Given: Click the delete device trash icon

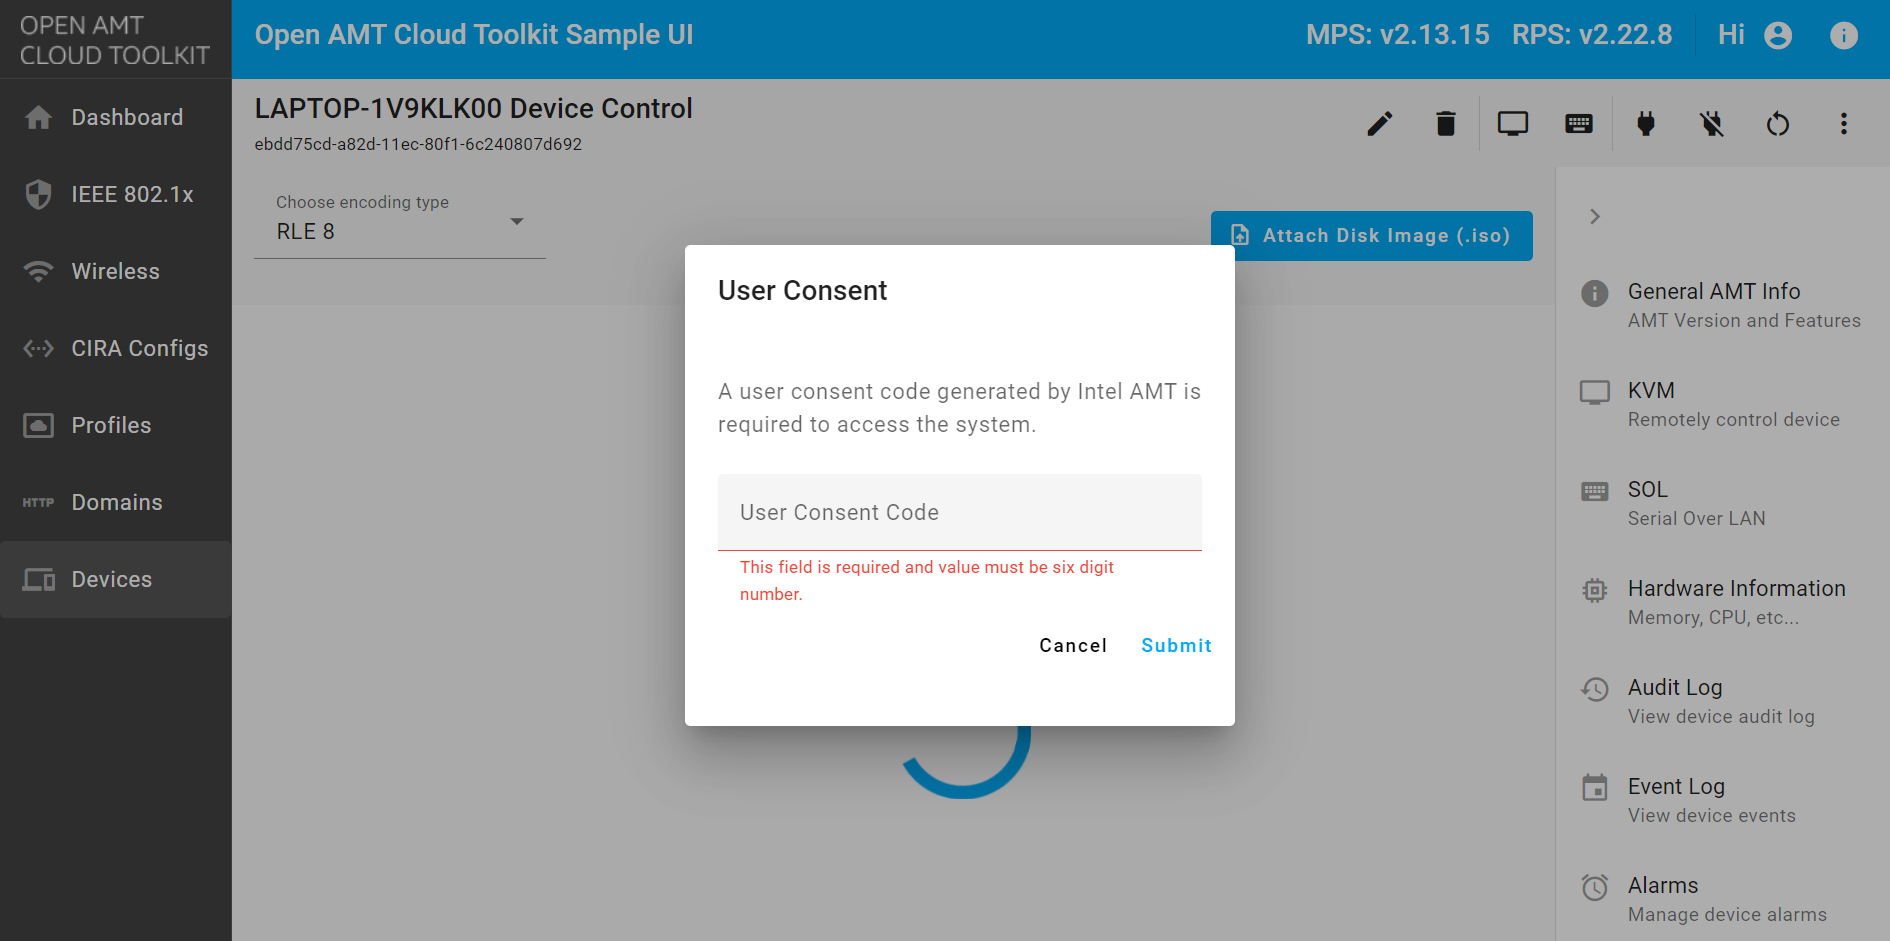Looking at the screenshot, I should [x=1445, y=123].
